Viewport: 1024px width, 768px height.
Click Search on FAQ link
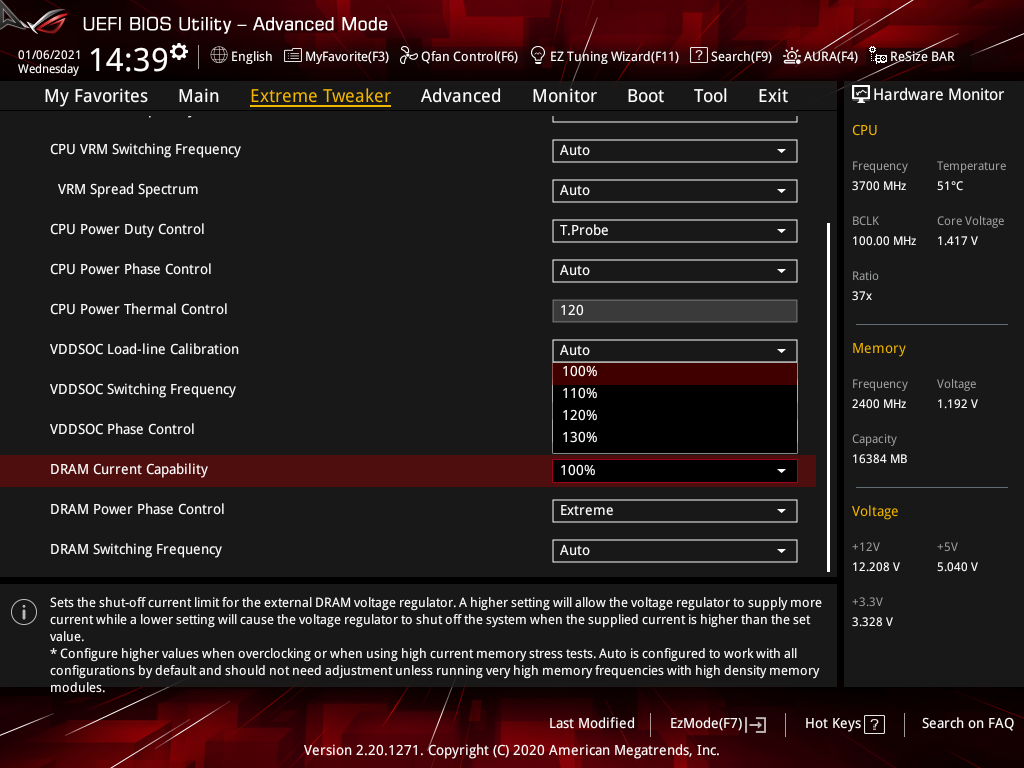[x=967, y=724]
